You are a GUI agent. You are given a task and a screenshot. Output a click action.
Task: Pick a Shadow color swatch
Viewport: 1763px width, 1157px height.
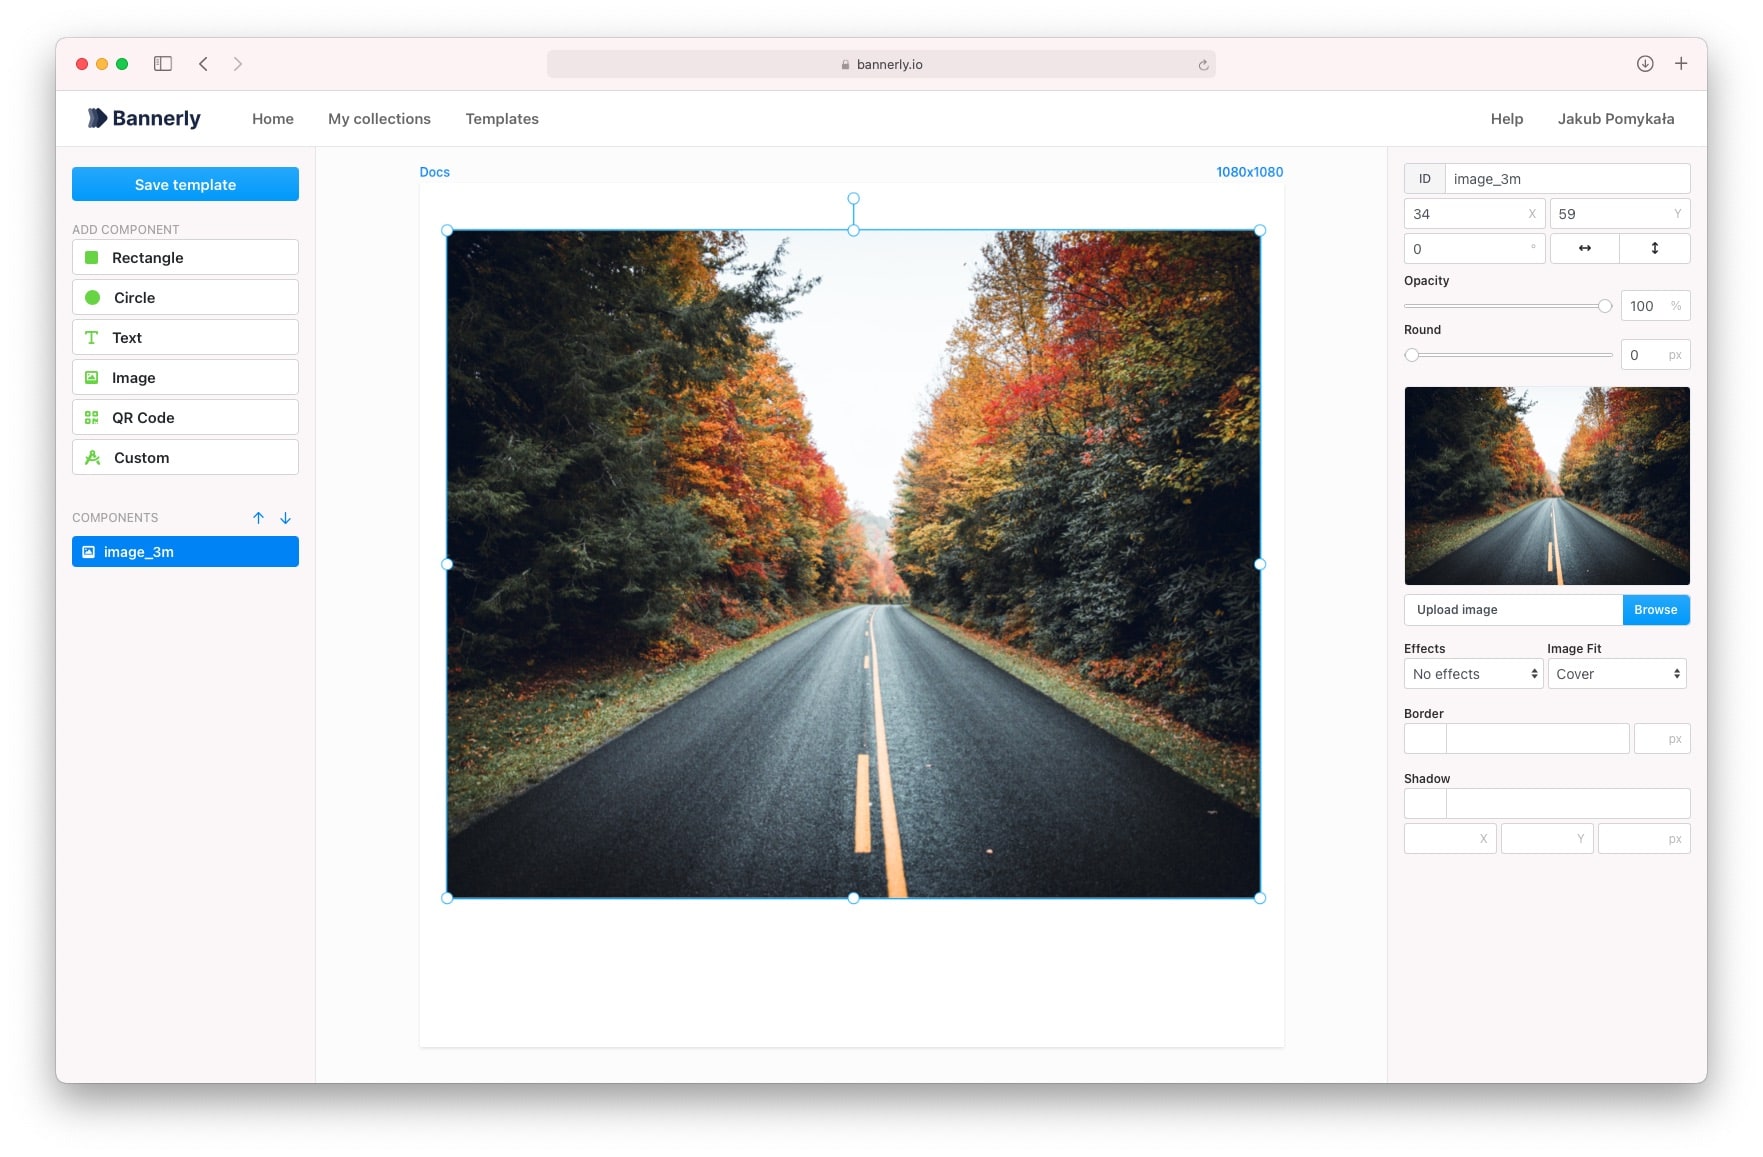pyautogui.click(x=1425, y=804)
